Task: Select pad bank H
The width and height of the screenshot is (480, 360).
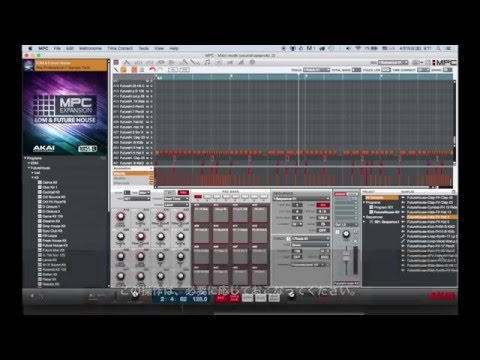Action: (x=263, y=197)
